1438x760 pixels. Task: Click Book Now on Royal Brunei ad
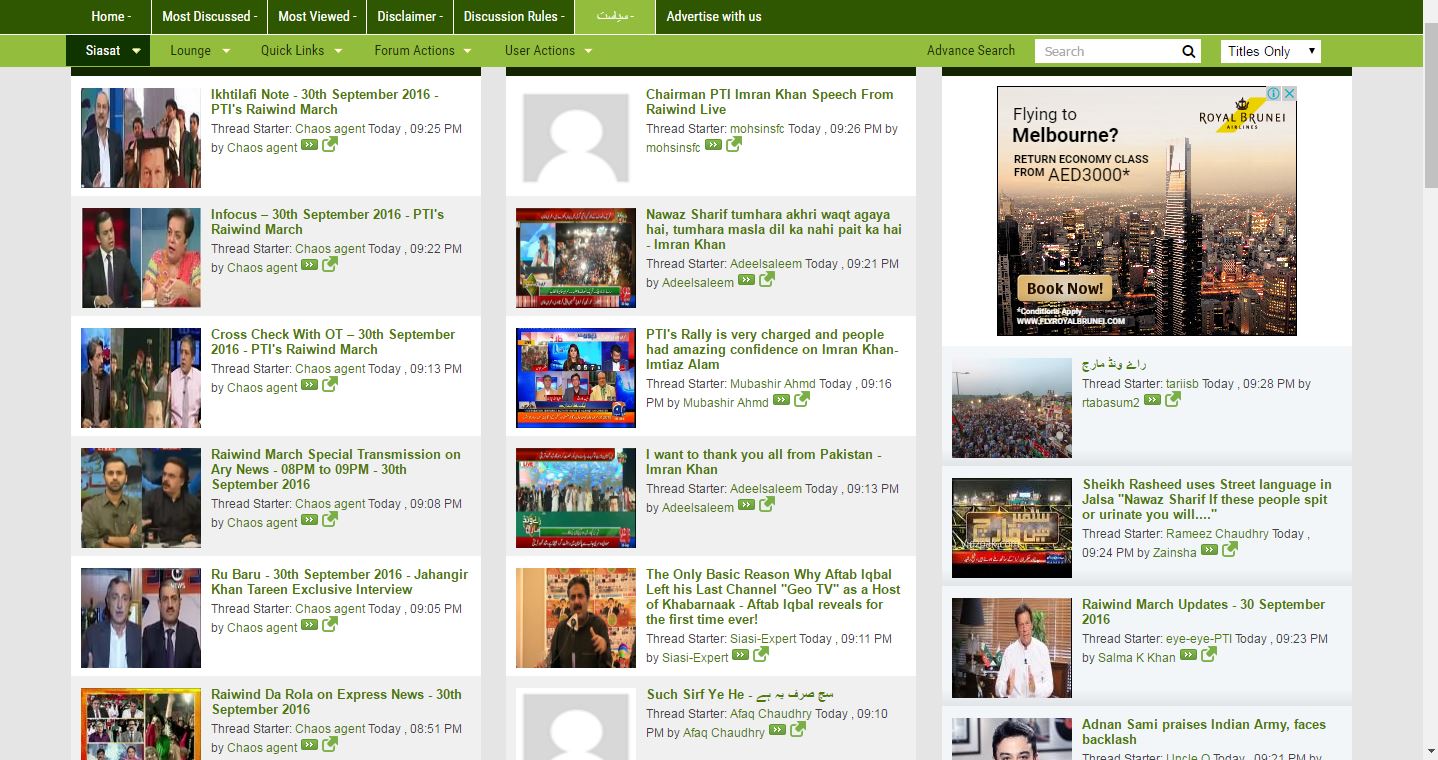click(x=1064, y=288)
